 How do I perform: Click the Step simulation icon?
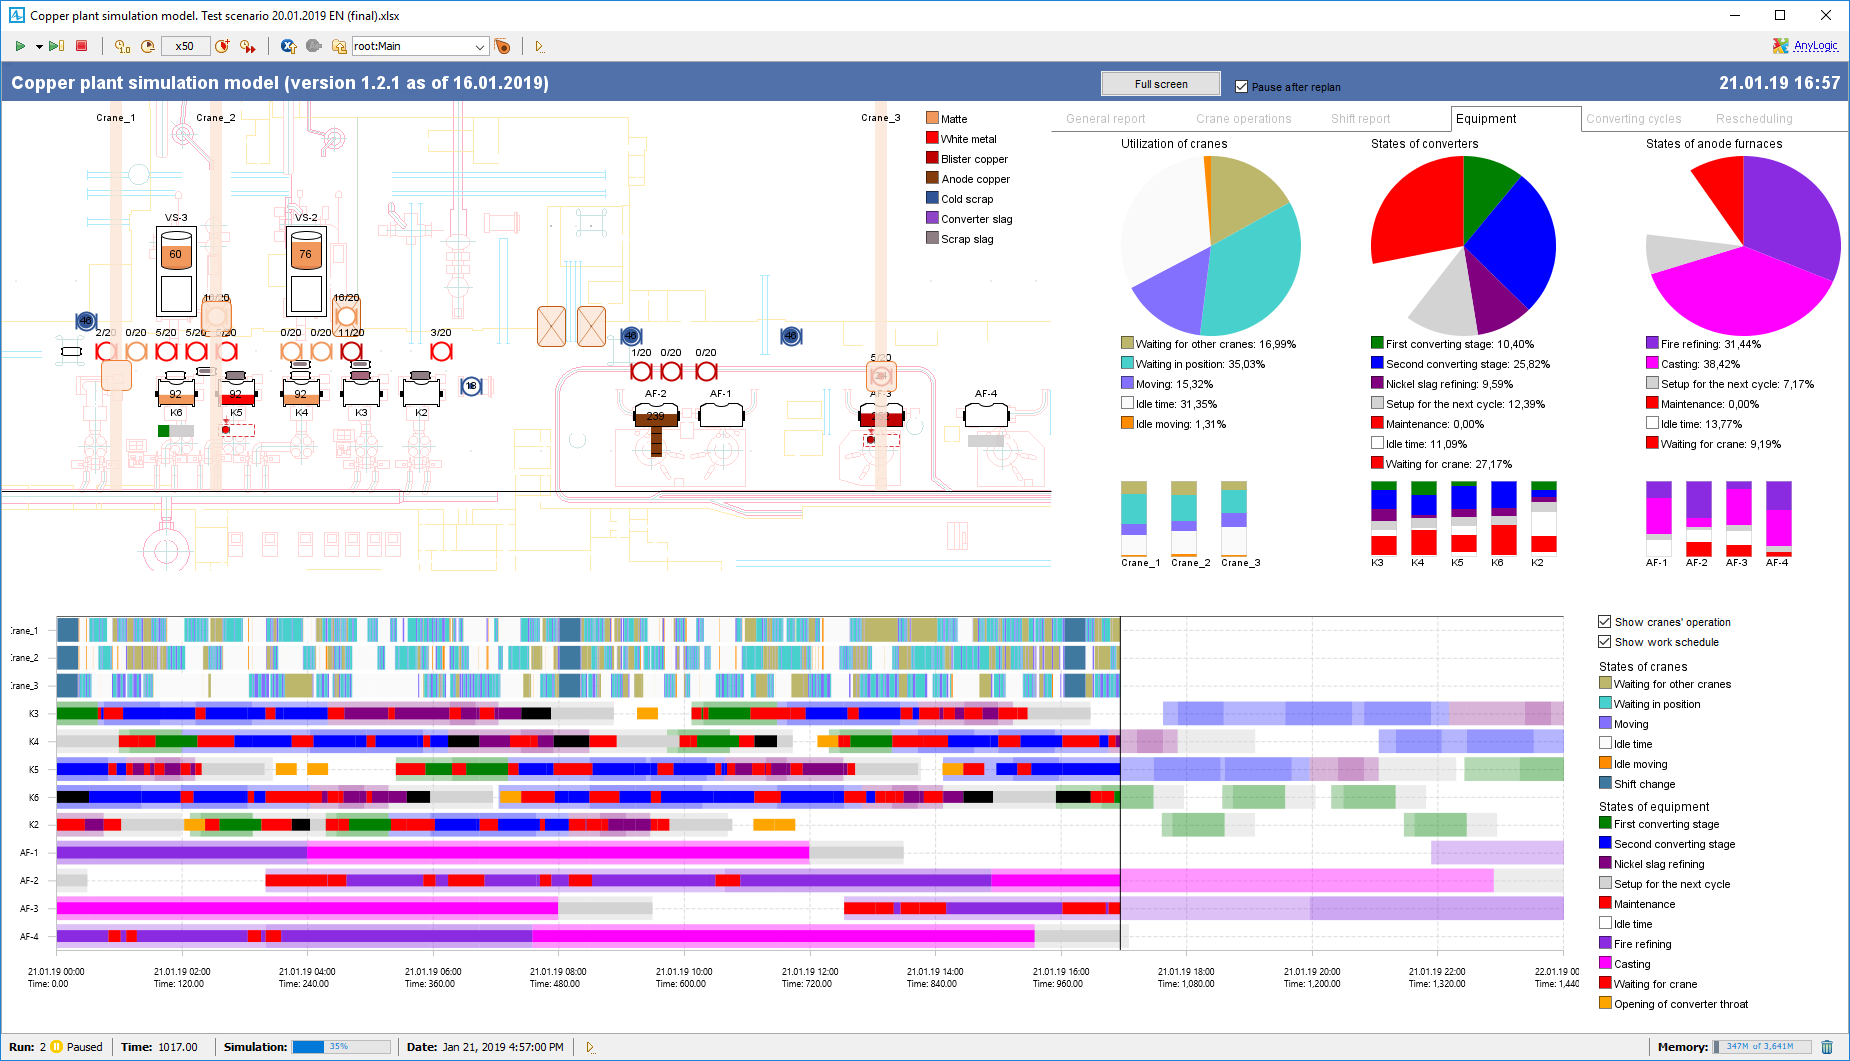[x=57, y=46]
